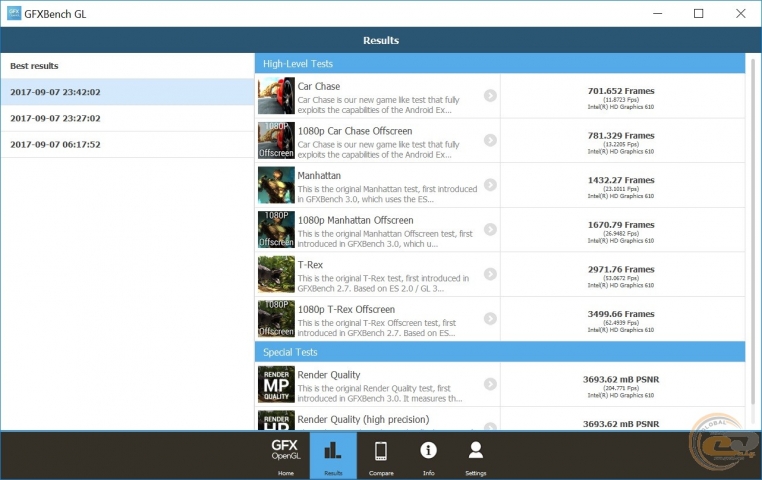Click the 1080p T-Rex Offscreen title
Image resolution: width=762 pixels, height=480 pixels.
click(346, 309)
